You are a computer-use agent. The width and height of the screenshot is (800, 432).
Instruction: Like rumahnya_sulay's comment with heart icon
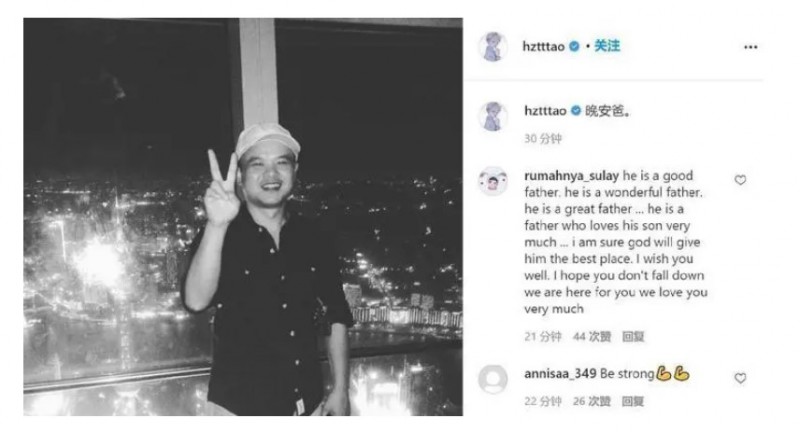[740, 180]
